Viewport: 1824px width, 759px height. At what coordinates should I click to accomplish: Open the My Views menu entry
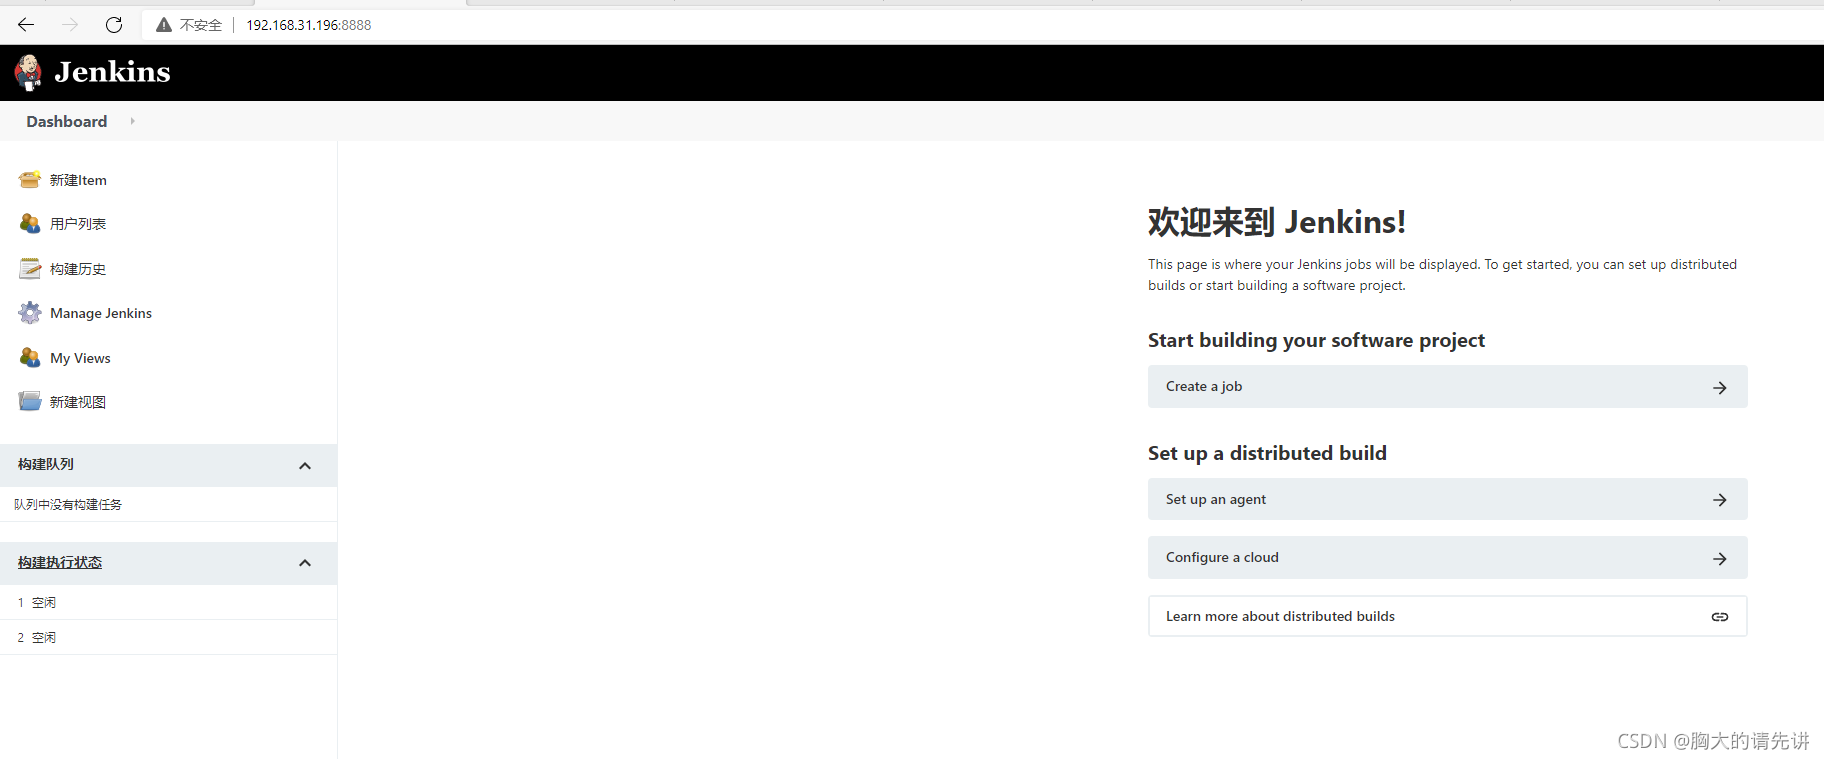[x=80, y=358]
